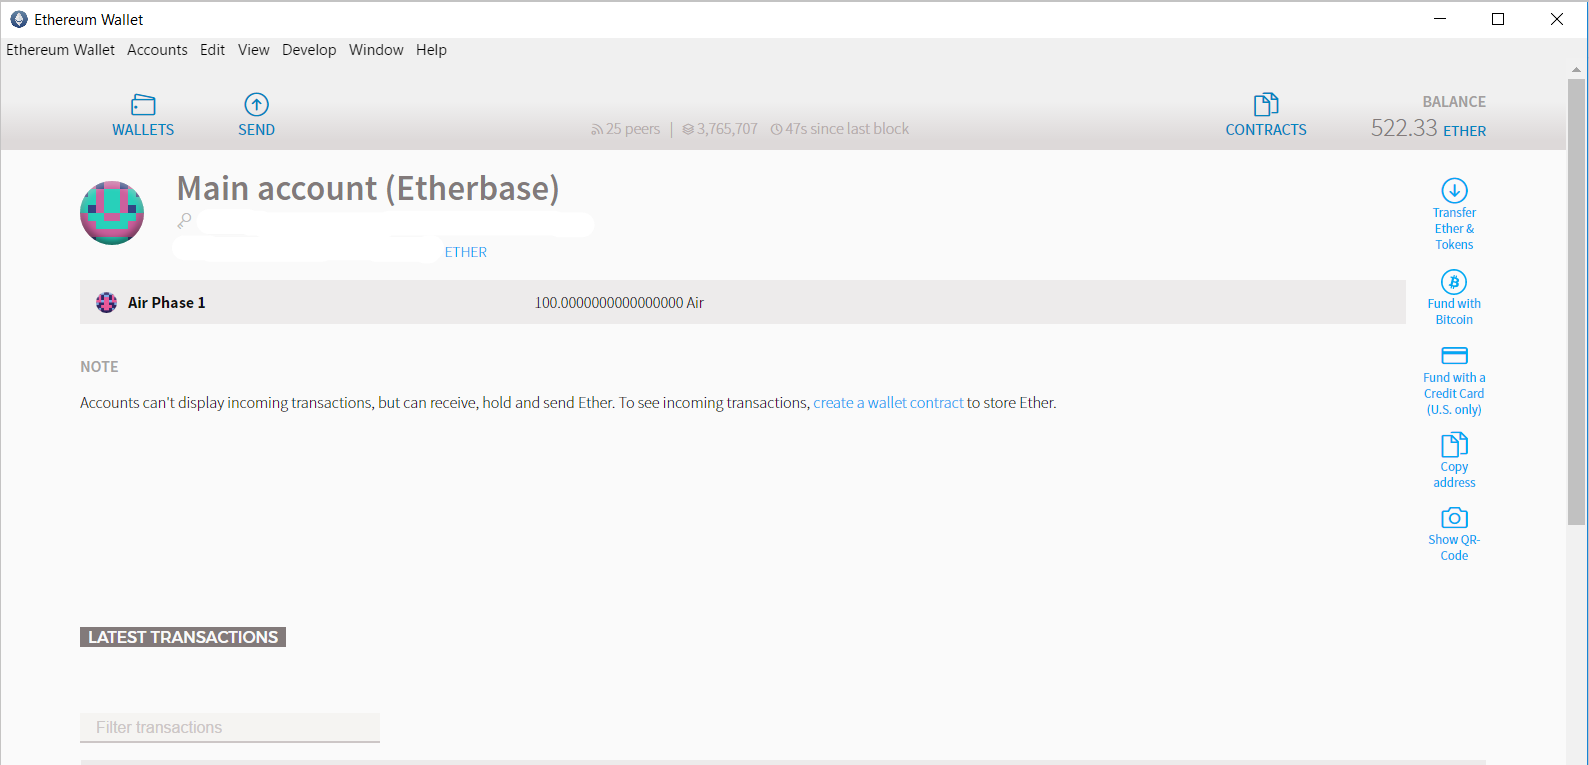Image resolution: width=1589 pixels, height=765 pixels.
Task: Click the Main account (Etherbase) title
Action: pyautogui.click(x=368, y=188)
